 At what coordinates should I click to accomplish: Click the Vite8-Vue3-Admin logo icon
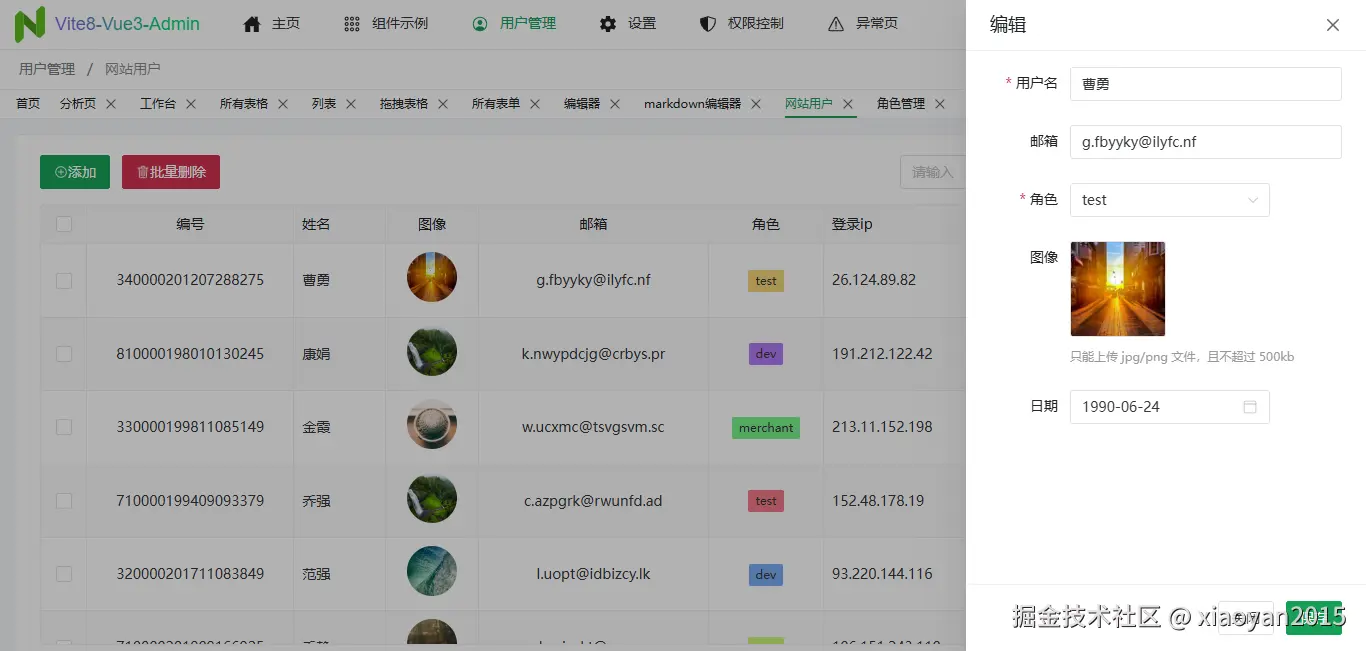click(30, 24)
